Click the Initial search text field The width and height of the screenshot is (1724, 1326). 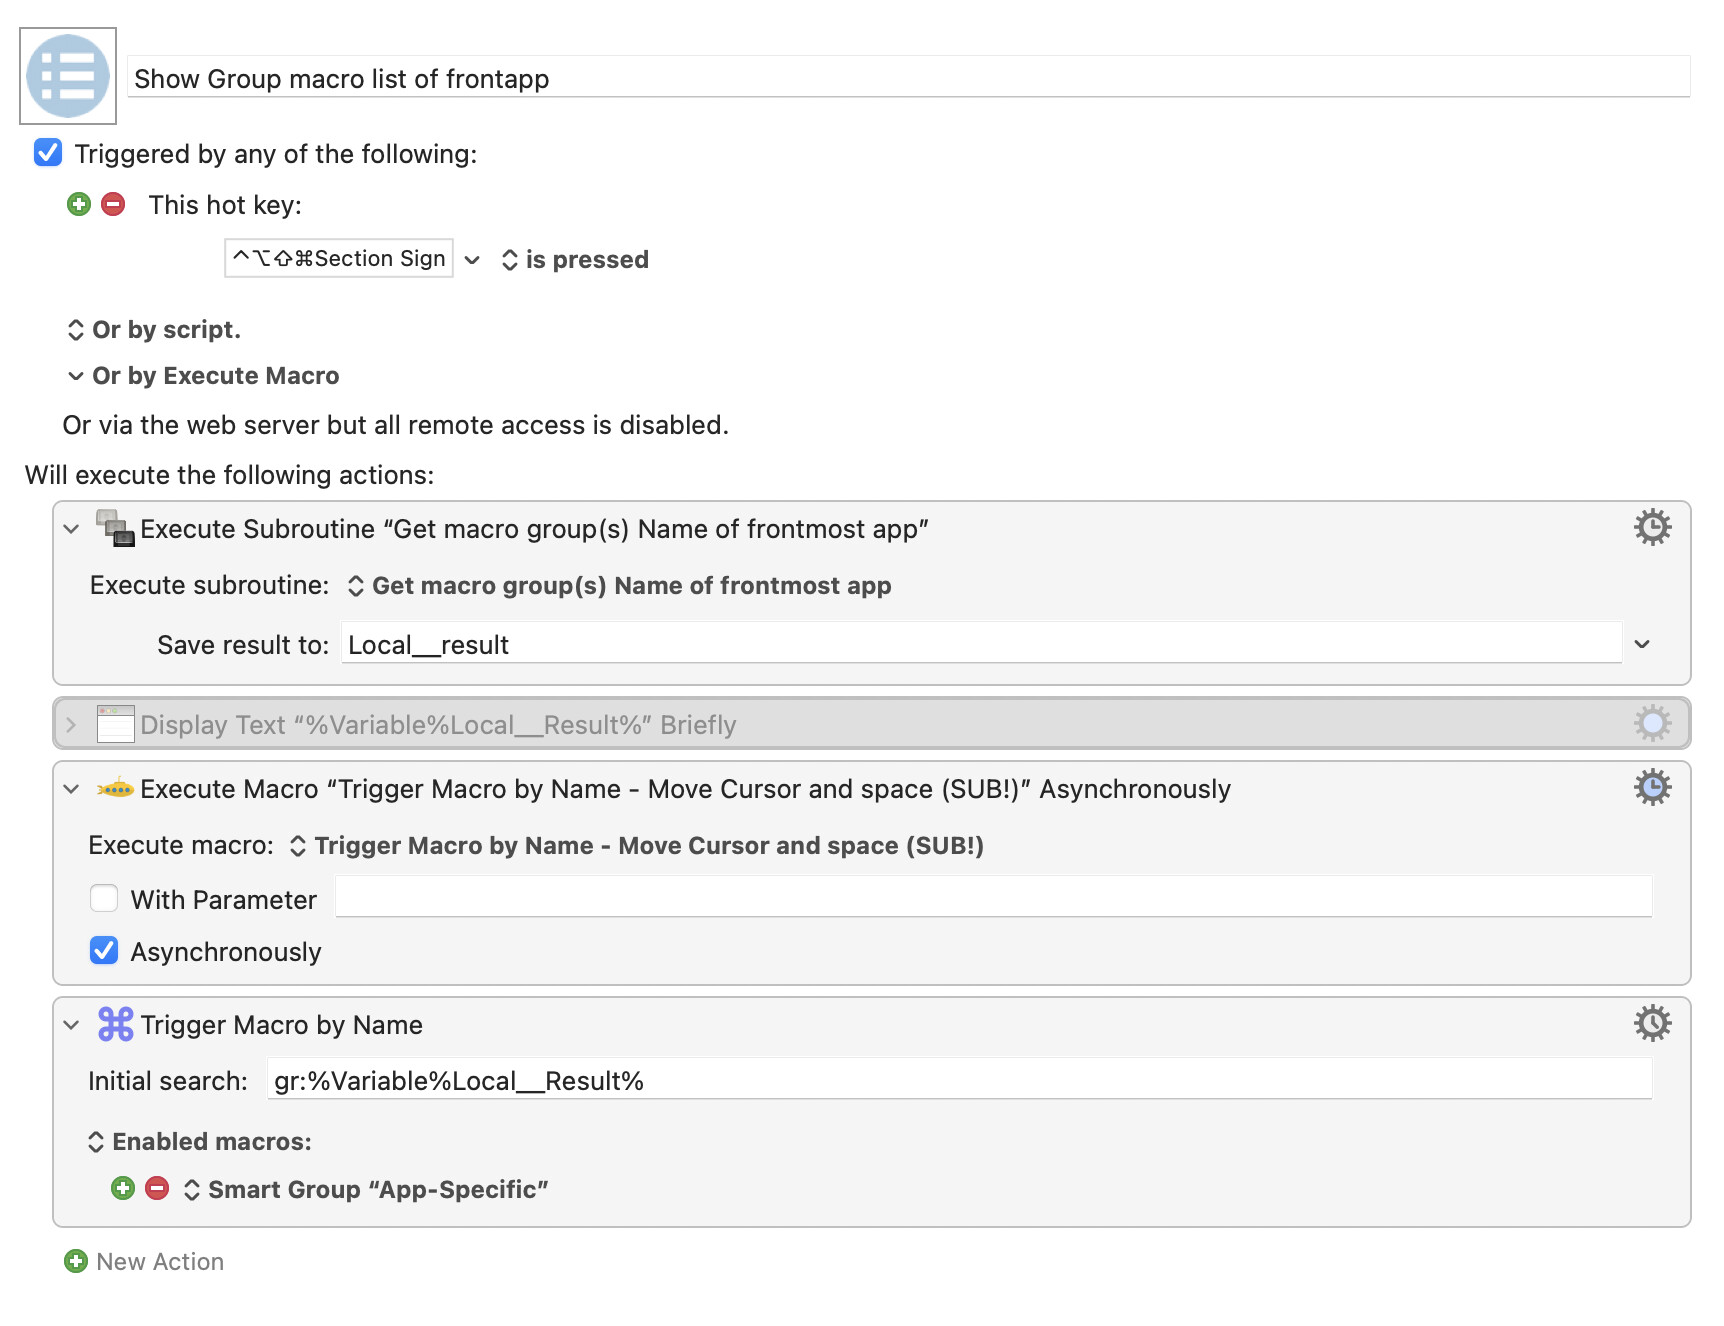[x=959, y=1080]
